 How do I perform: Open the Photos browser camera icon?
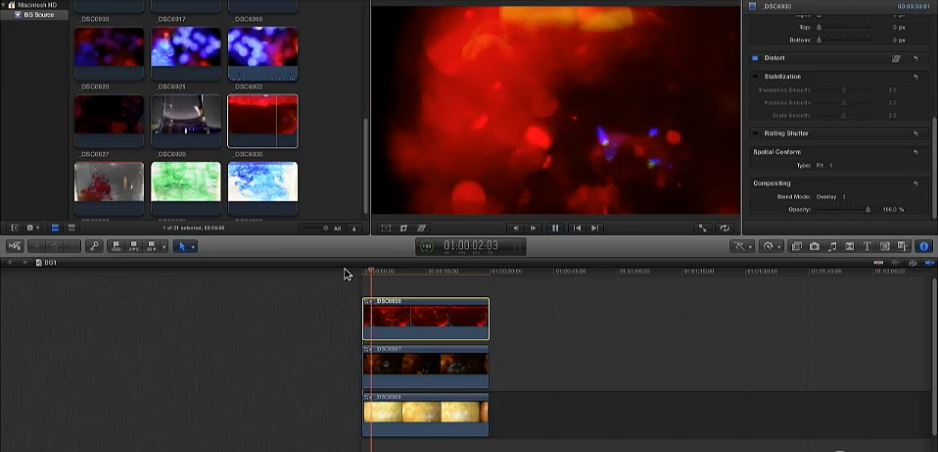[x=814, y=246]
